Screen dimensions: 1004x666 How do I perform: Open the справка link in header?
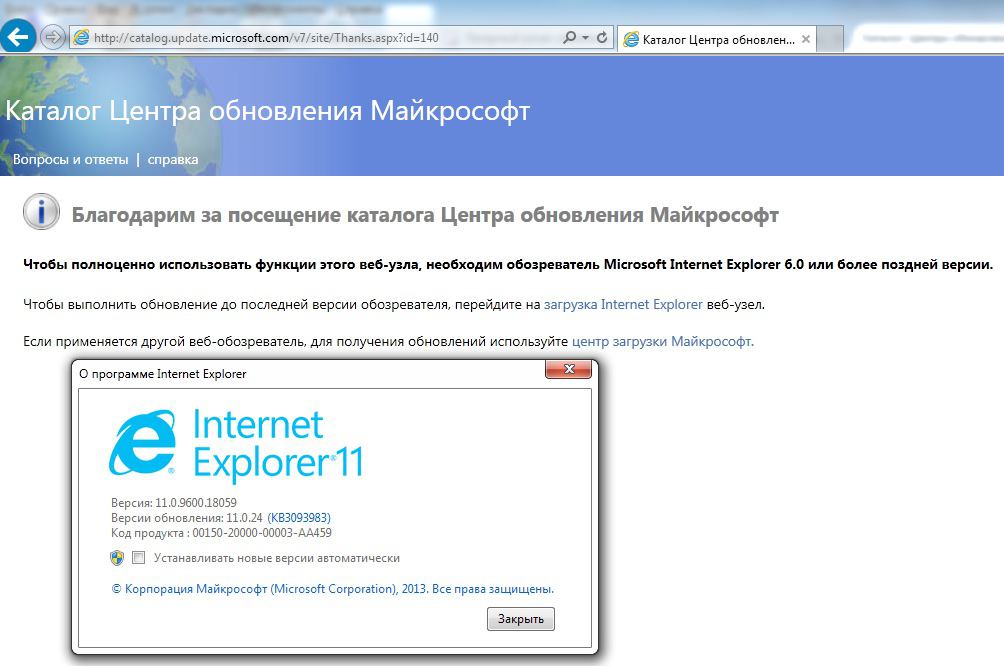(173, 159)
